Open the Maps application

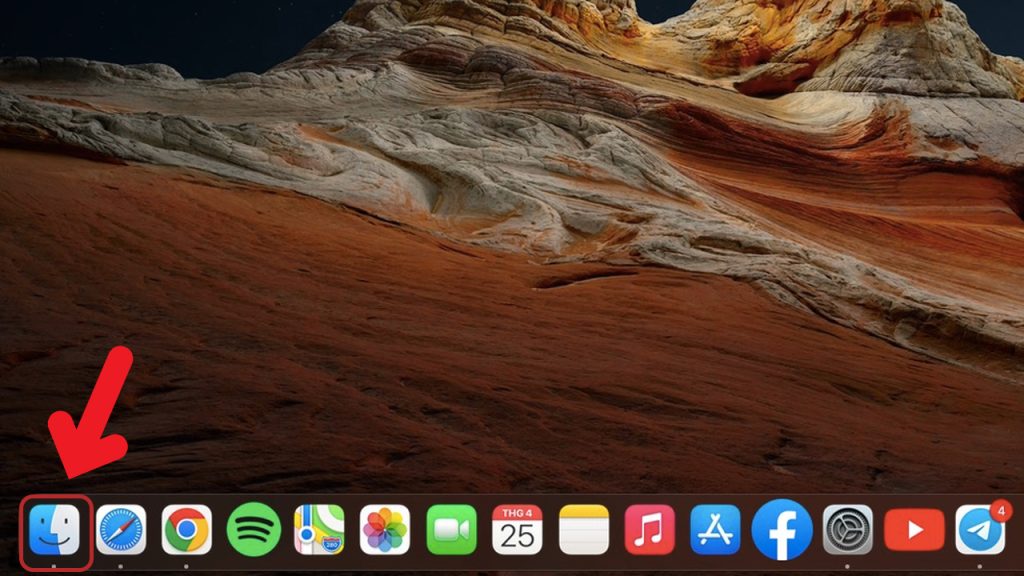pyautogui.click(x=319, y=529)
